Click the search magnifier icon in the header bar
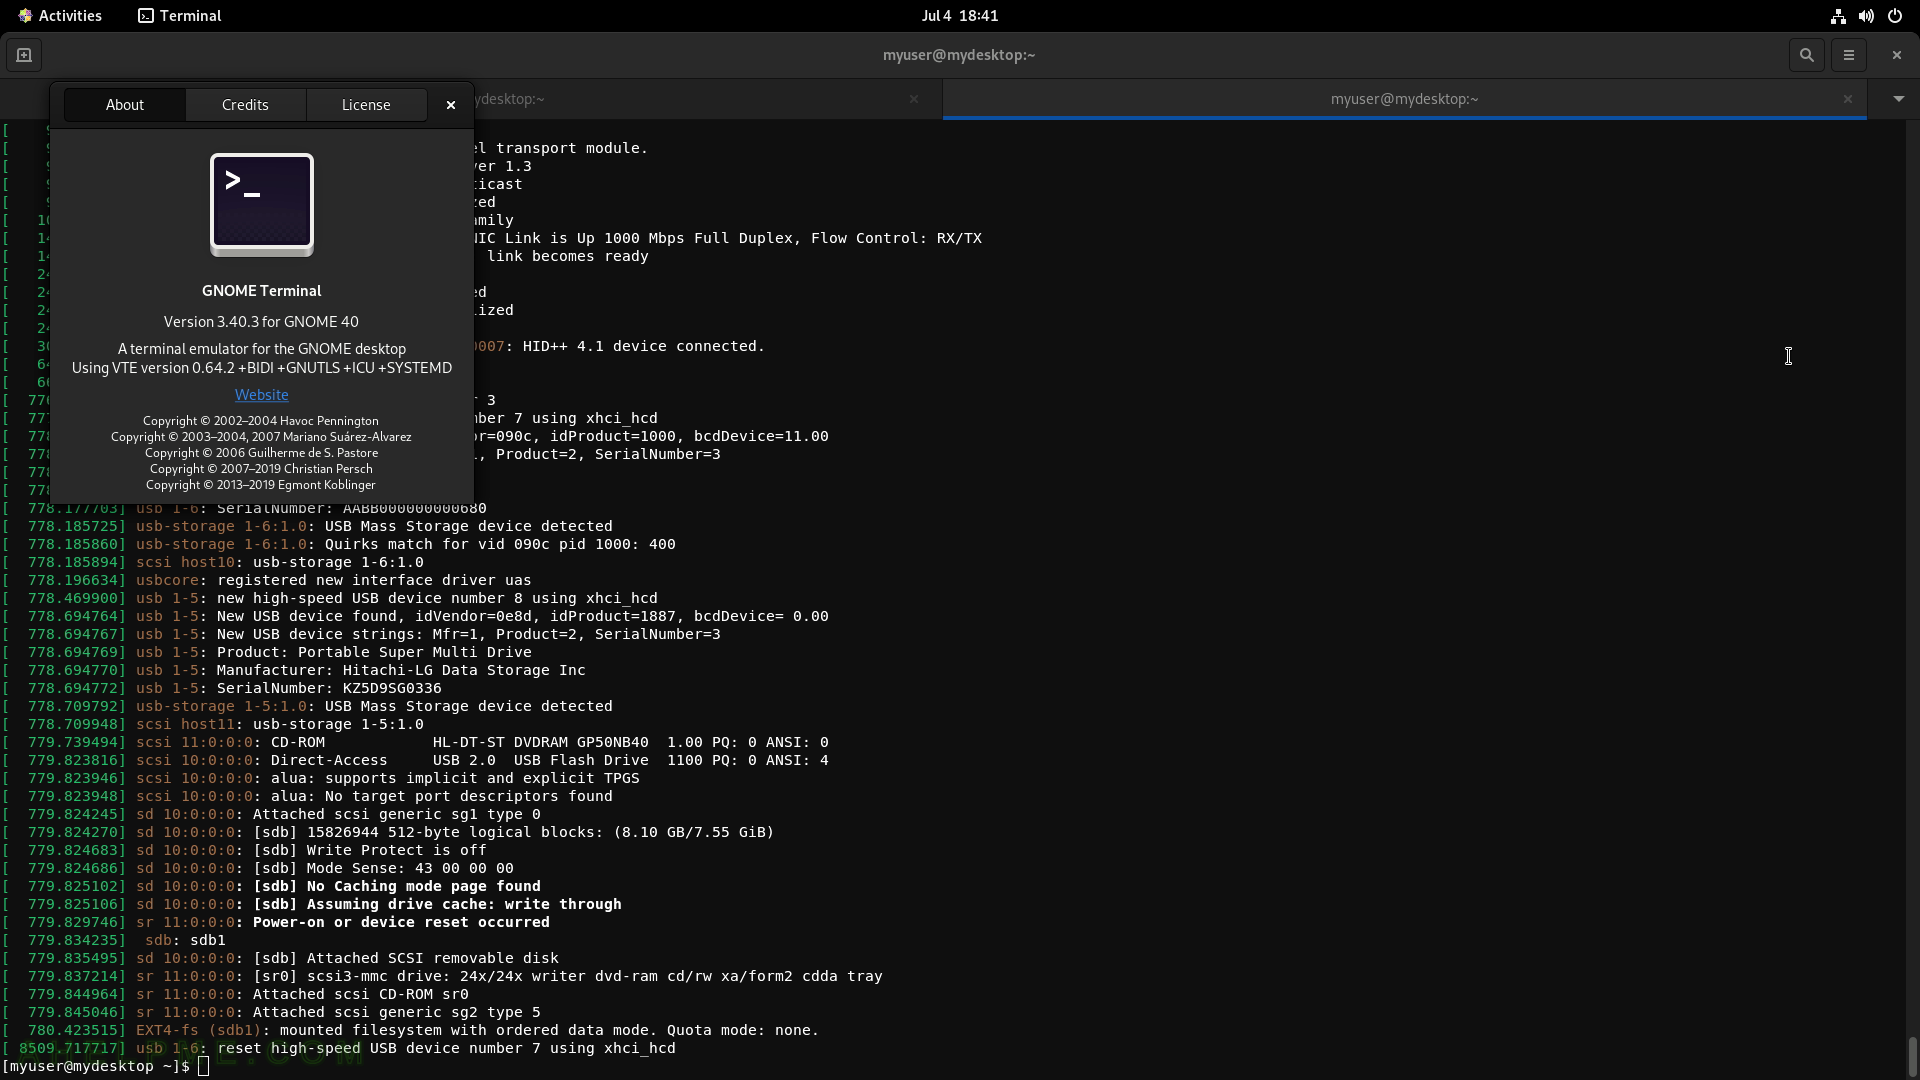 [x=1806, y=55]
